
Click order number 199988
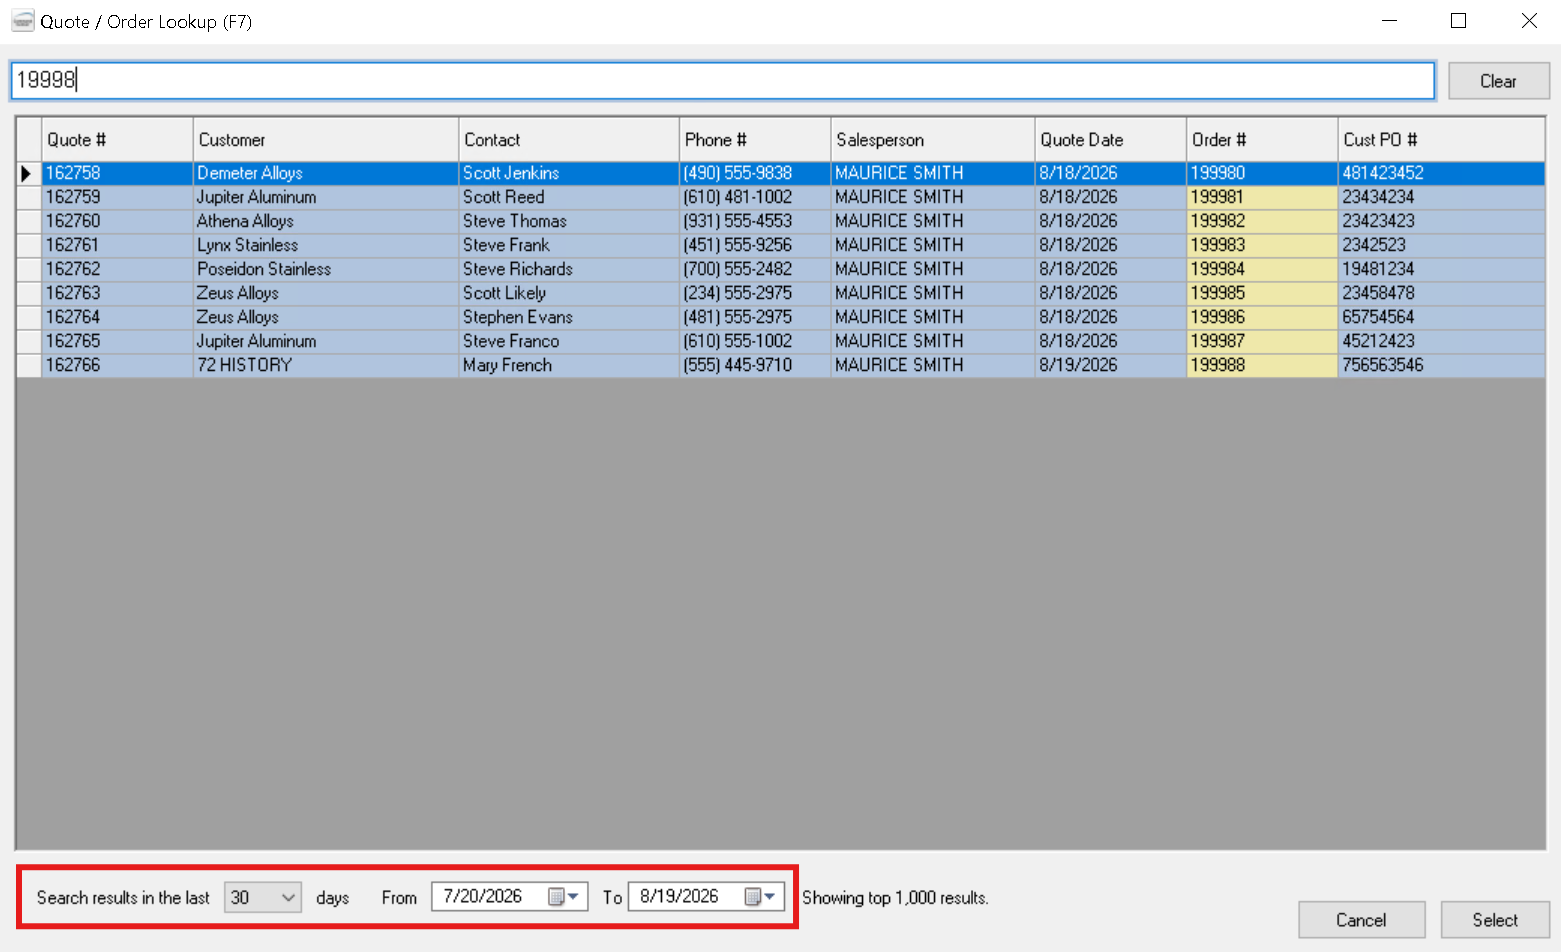click(1262, 365)
